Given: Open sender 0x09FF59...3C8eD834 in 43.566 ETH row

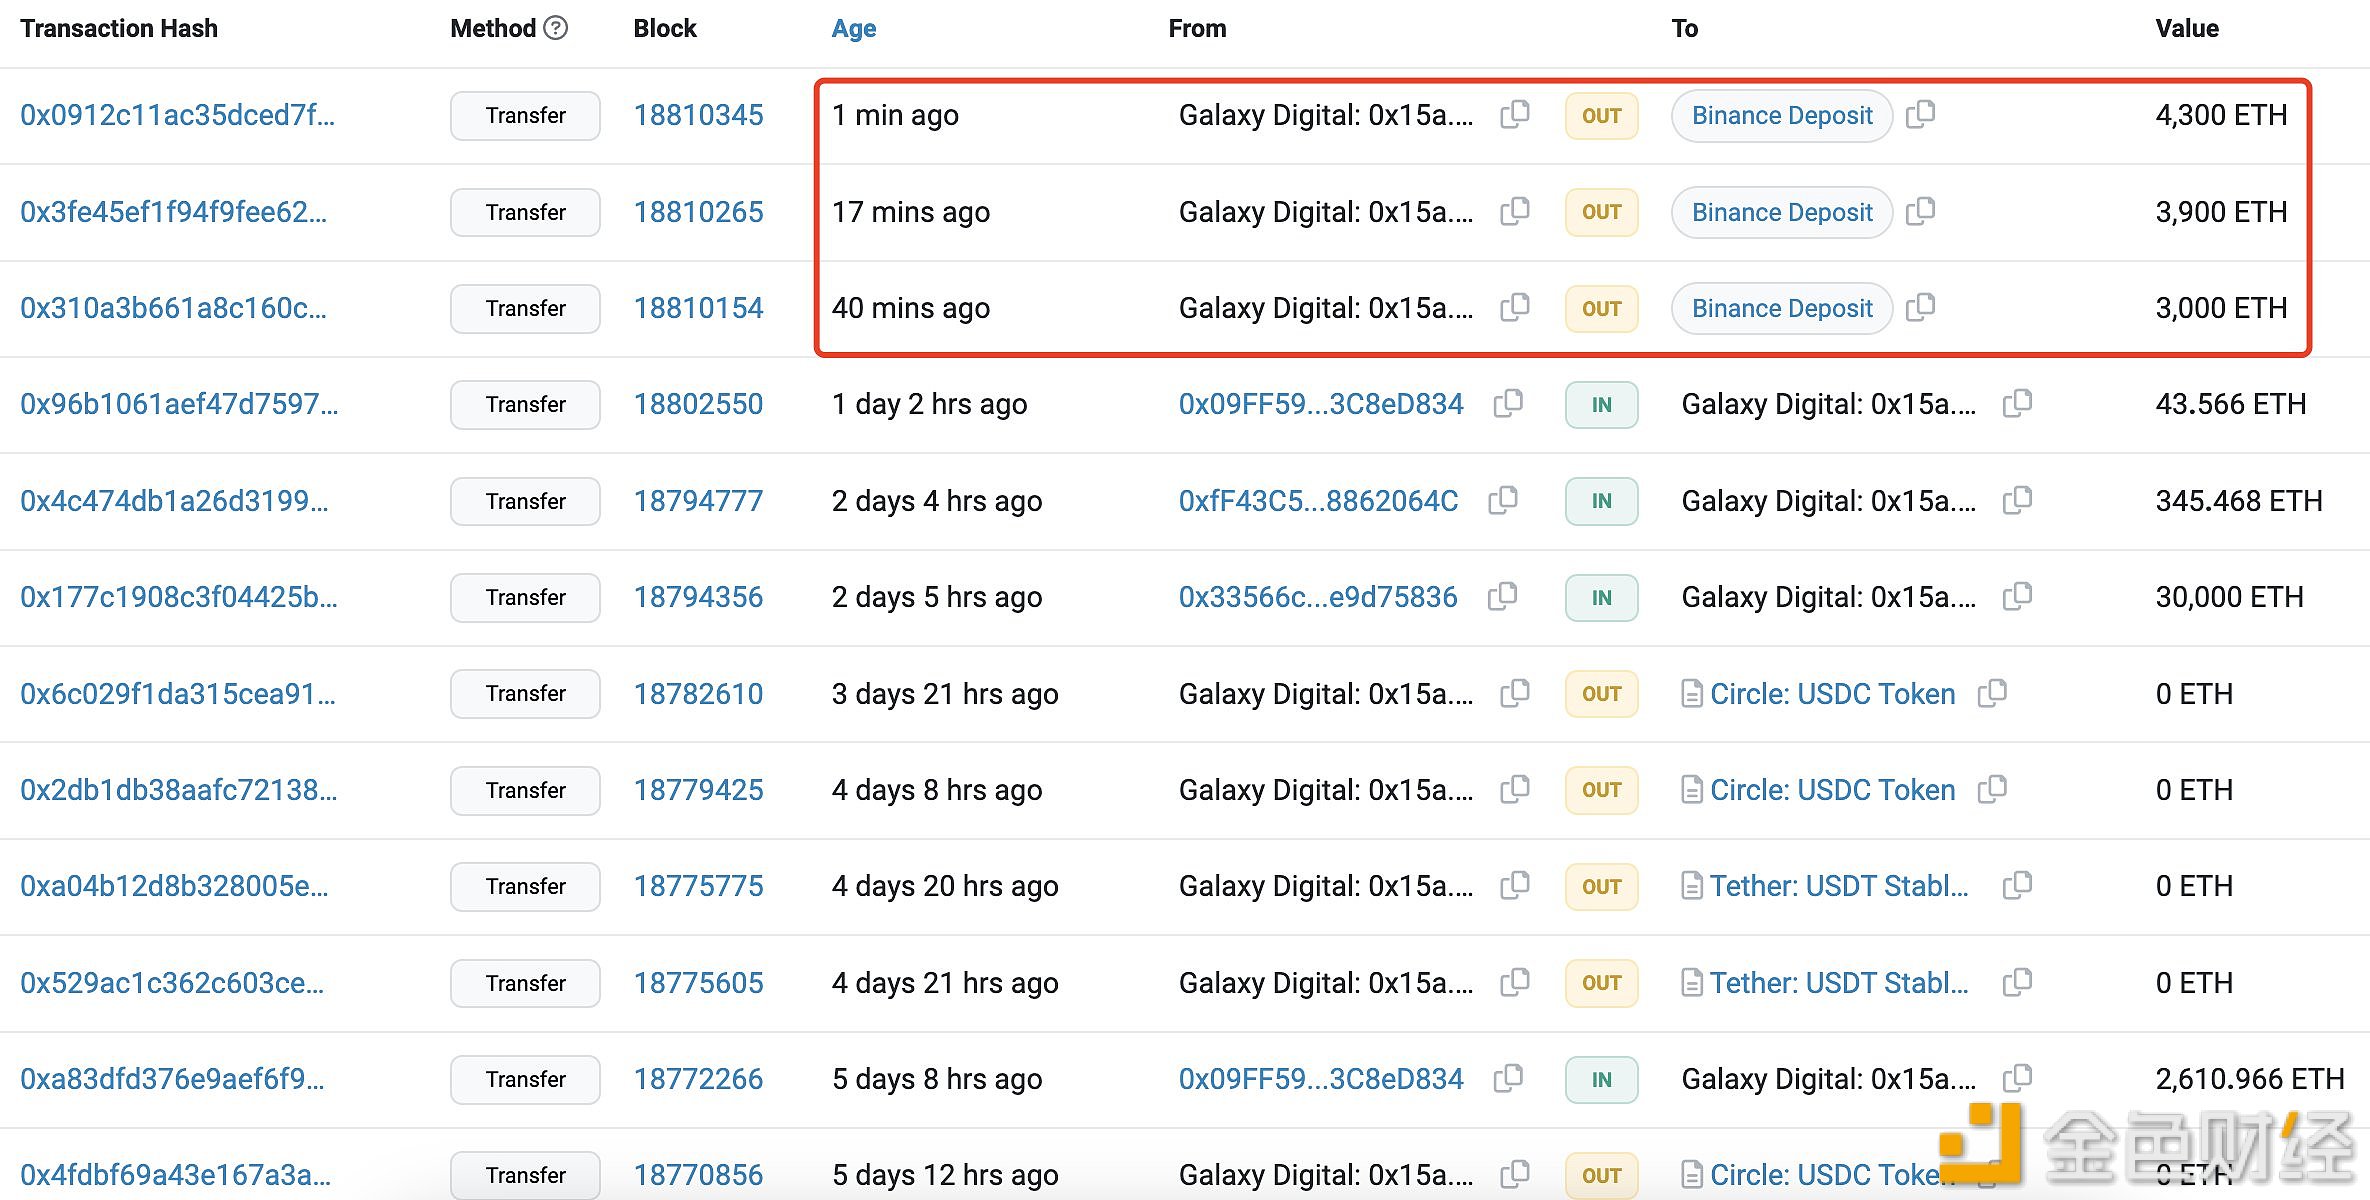Looking at the screenshot, I should (1320, 404).
